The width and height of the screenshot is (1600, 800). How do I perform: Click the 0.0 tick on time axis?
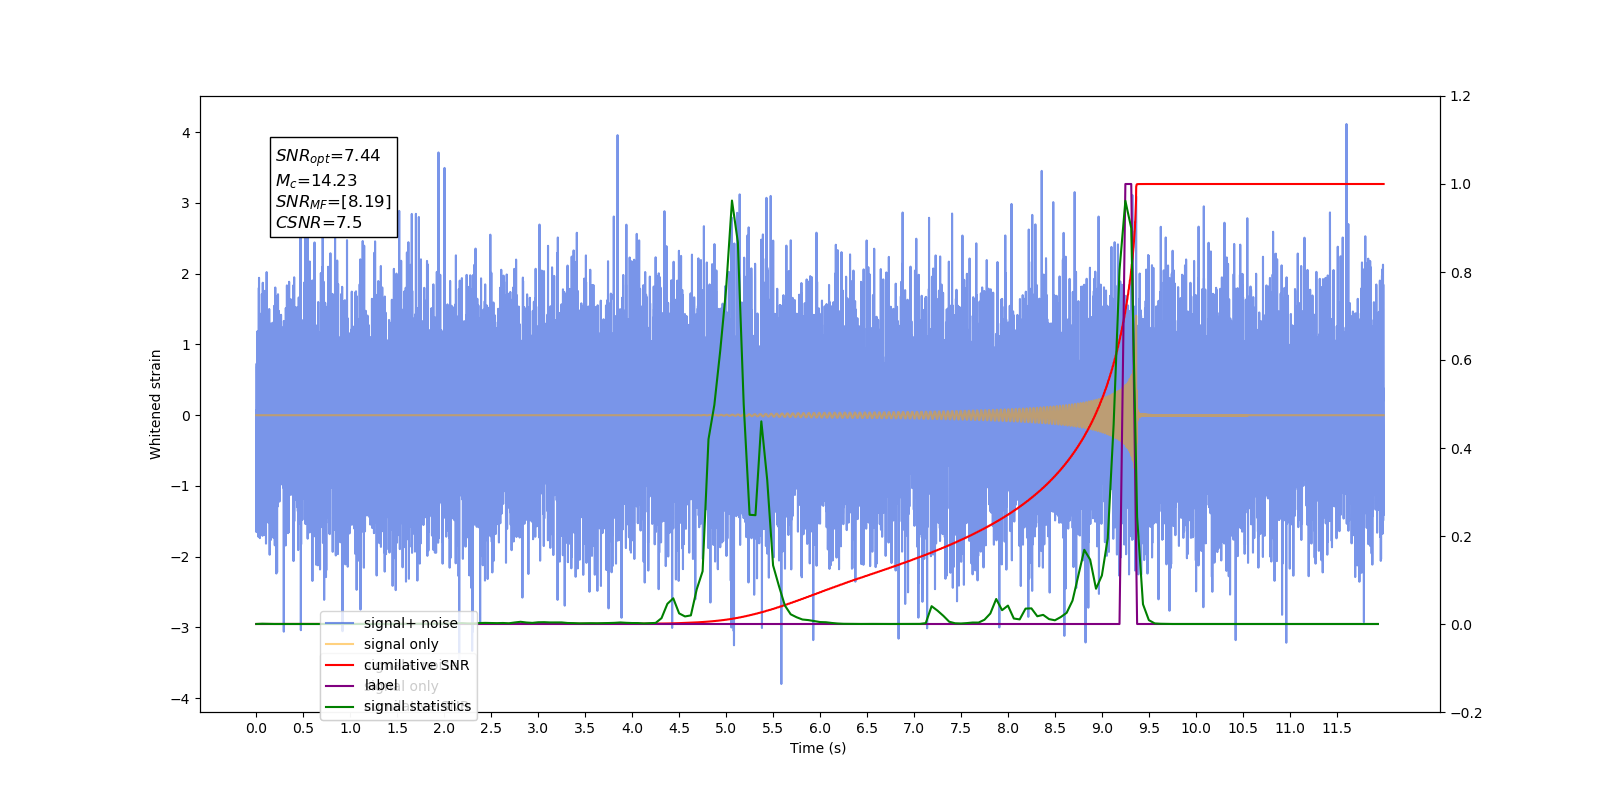pos(256,728)
